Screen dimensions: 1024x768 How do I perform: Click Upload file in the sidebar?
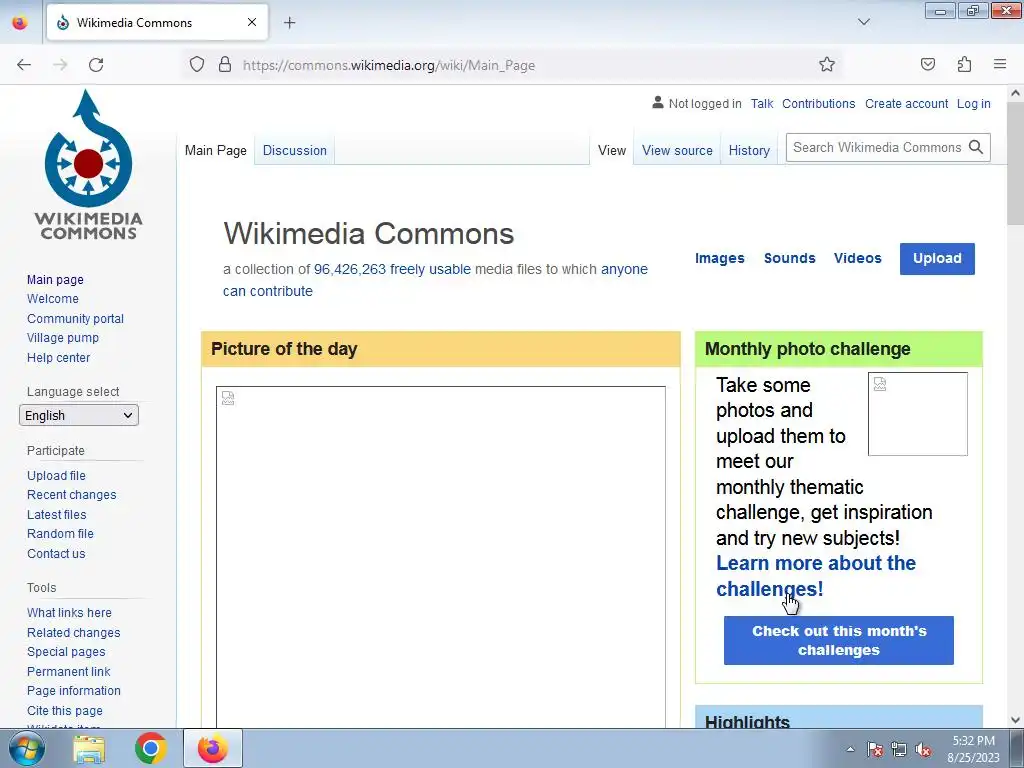pyautogui.click(x=56, y=475)
